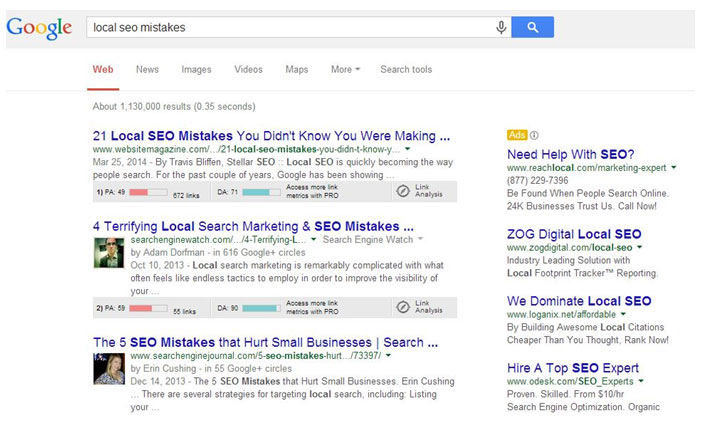Click the (877) 229-7396 phone number
This screenshot has height=432, width=705.
tap(537, 180)
